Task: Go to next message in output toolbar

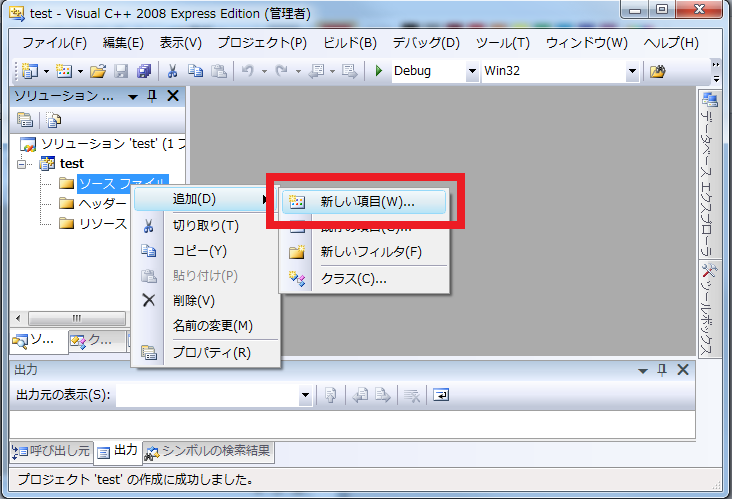Action: click(x=382, y=396)
